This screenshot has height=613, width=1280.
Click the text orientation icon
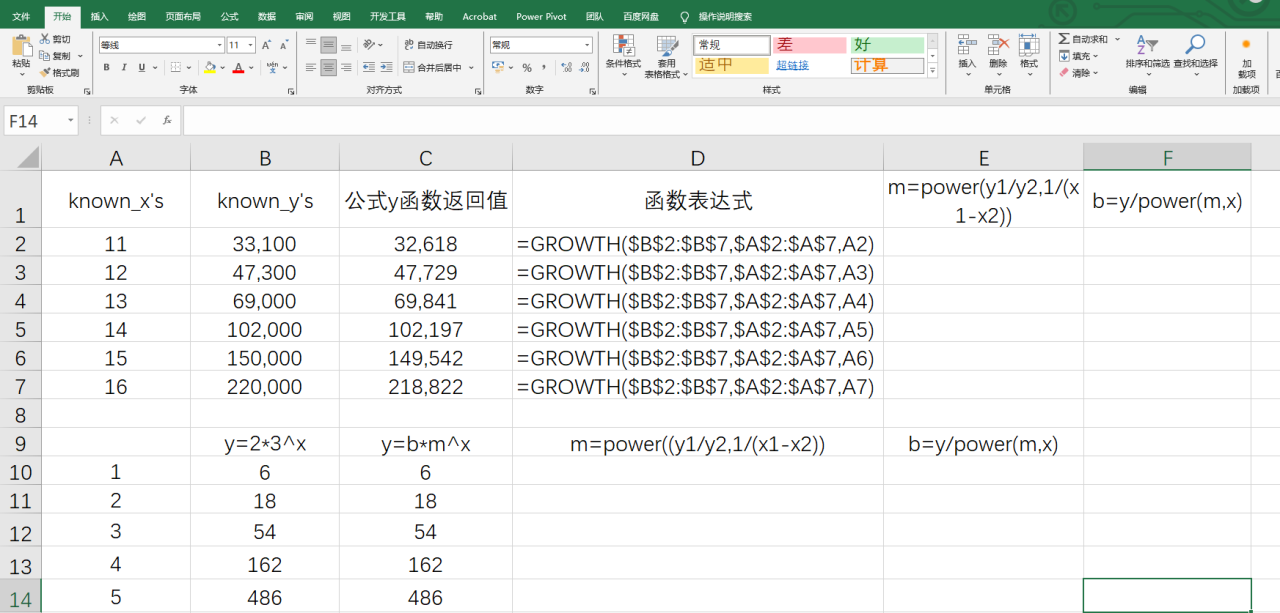[369, 44]
